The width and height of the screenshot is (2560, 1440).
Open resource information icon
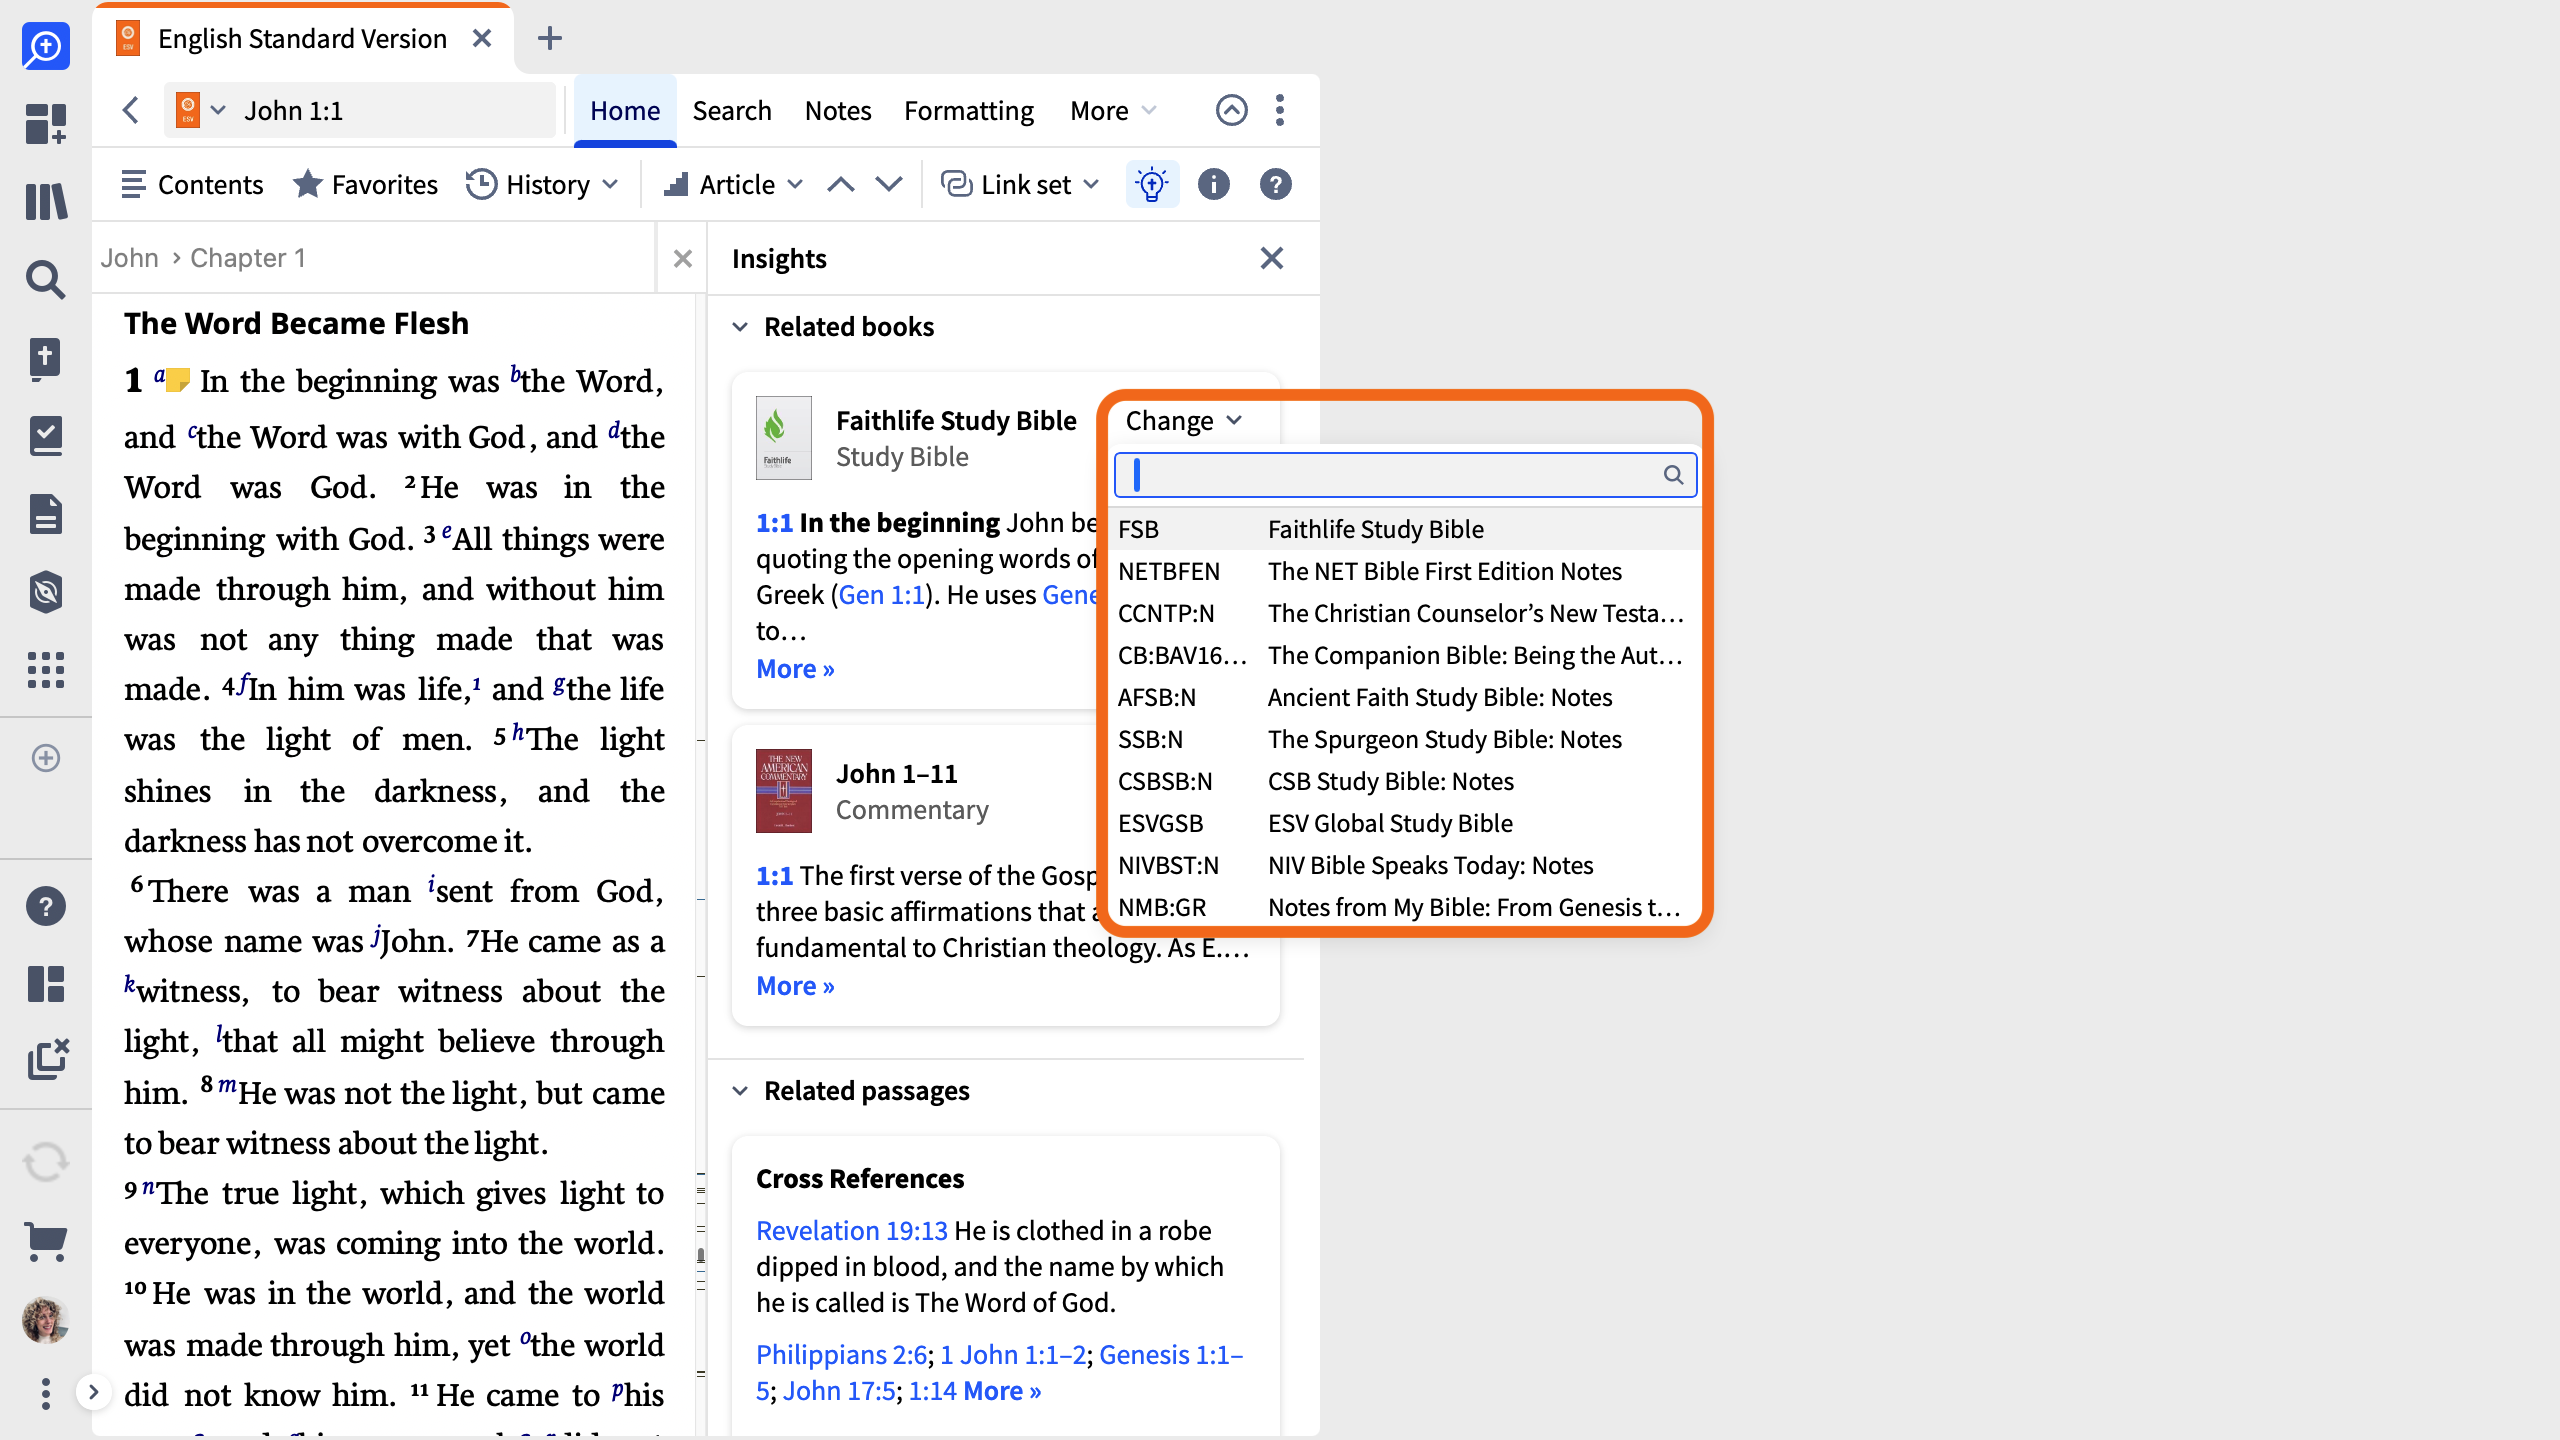[1214, 185]
